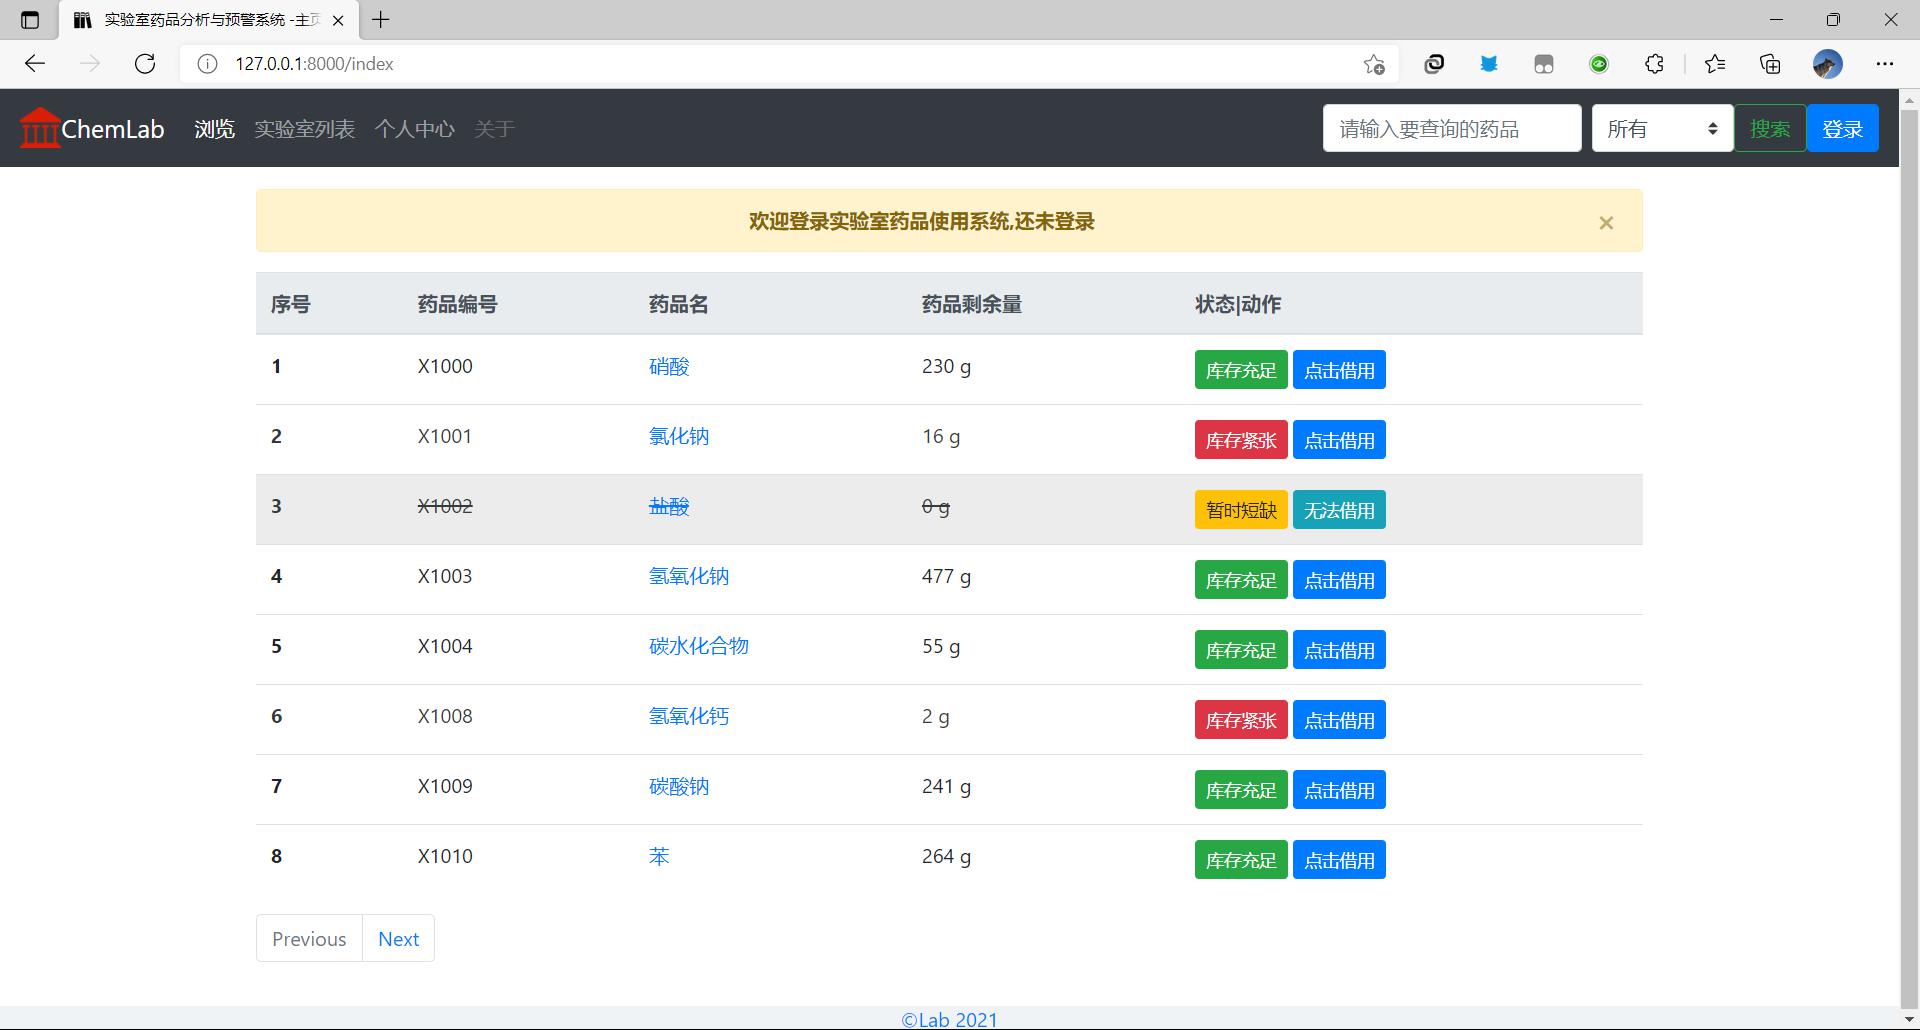Screen dimensions: 1920x1030
Task: Click the swirl-shaped extension icon
Action: pyautogui.click(x=1434, y=64)
